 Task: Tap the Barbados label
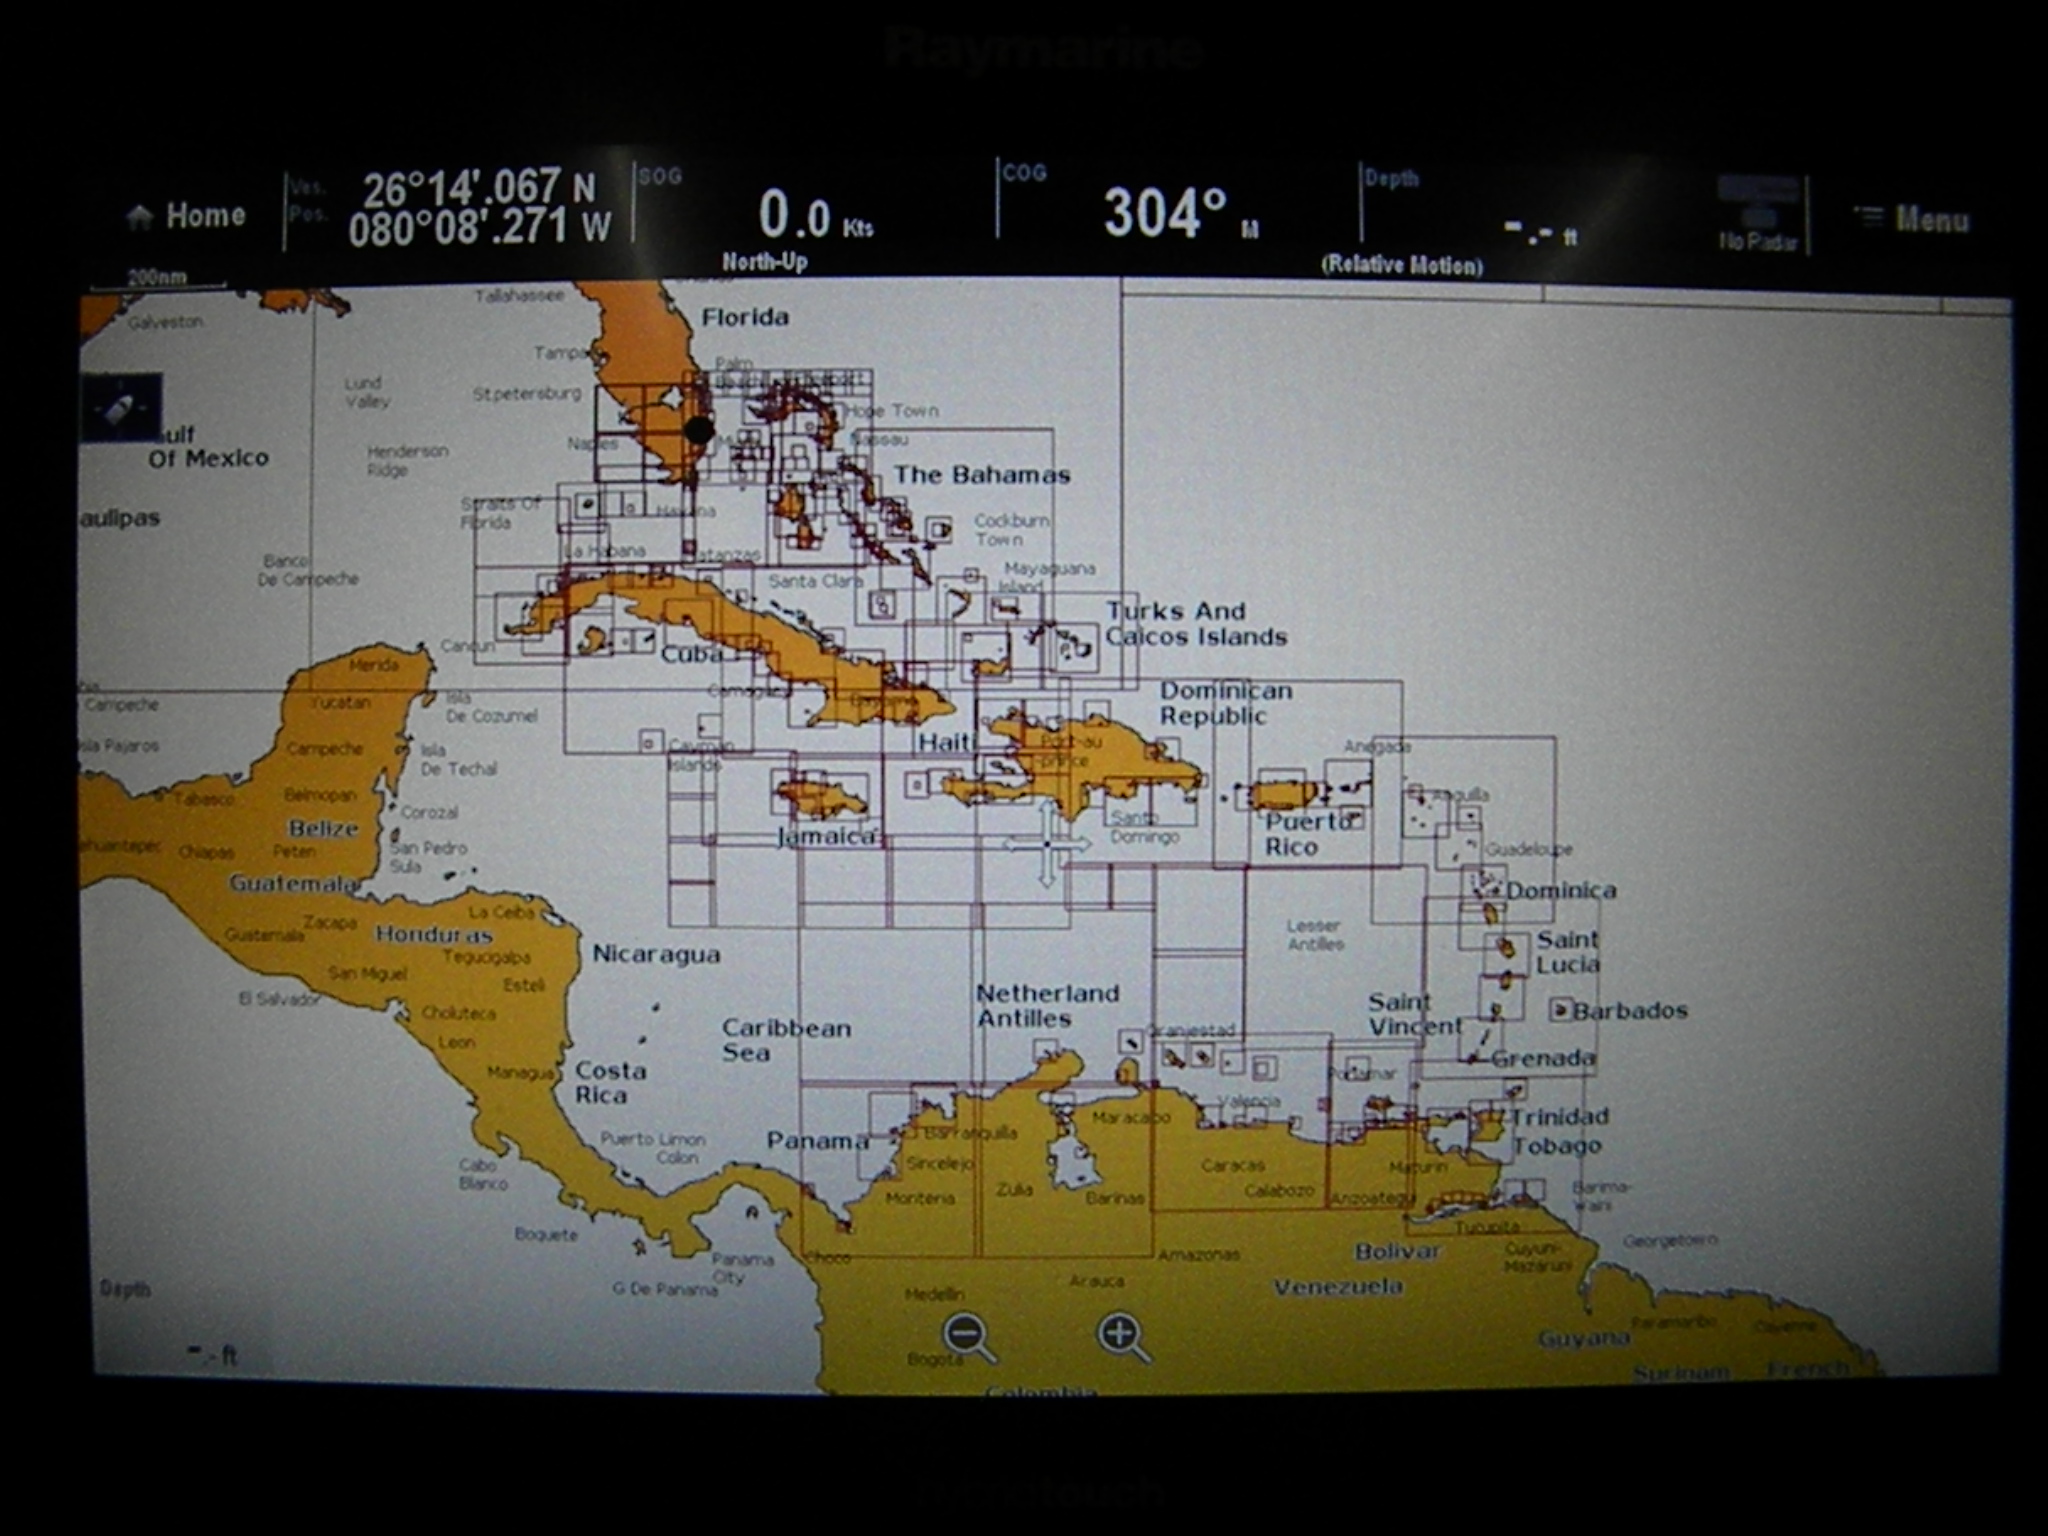click(x=1630, y=1011)
